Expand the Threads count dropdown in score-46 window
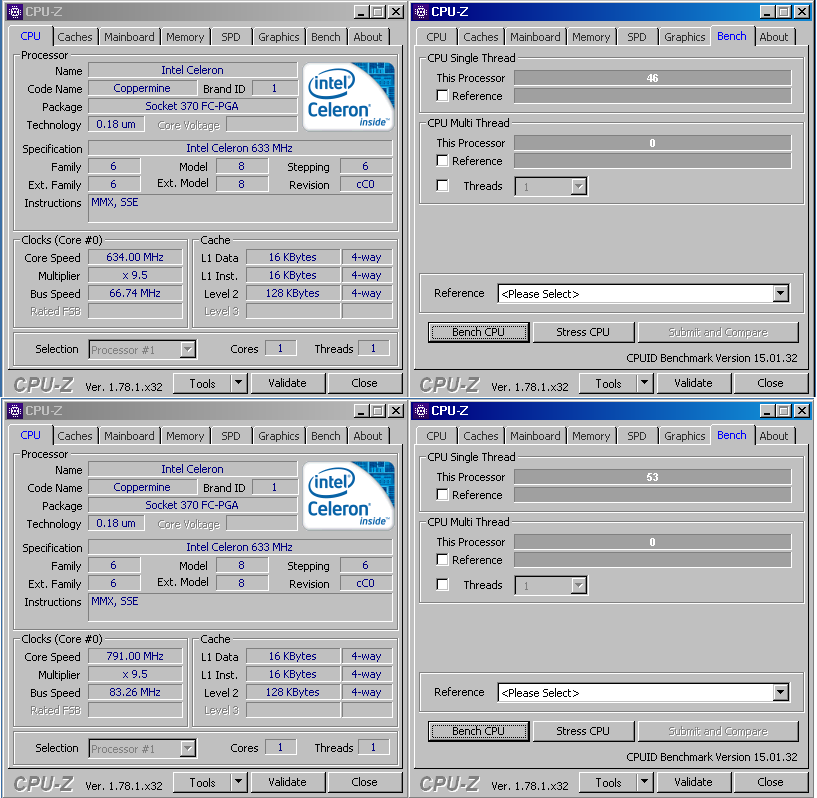 tap(578, 186)
